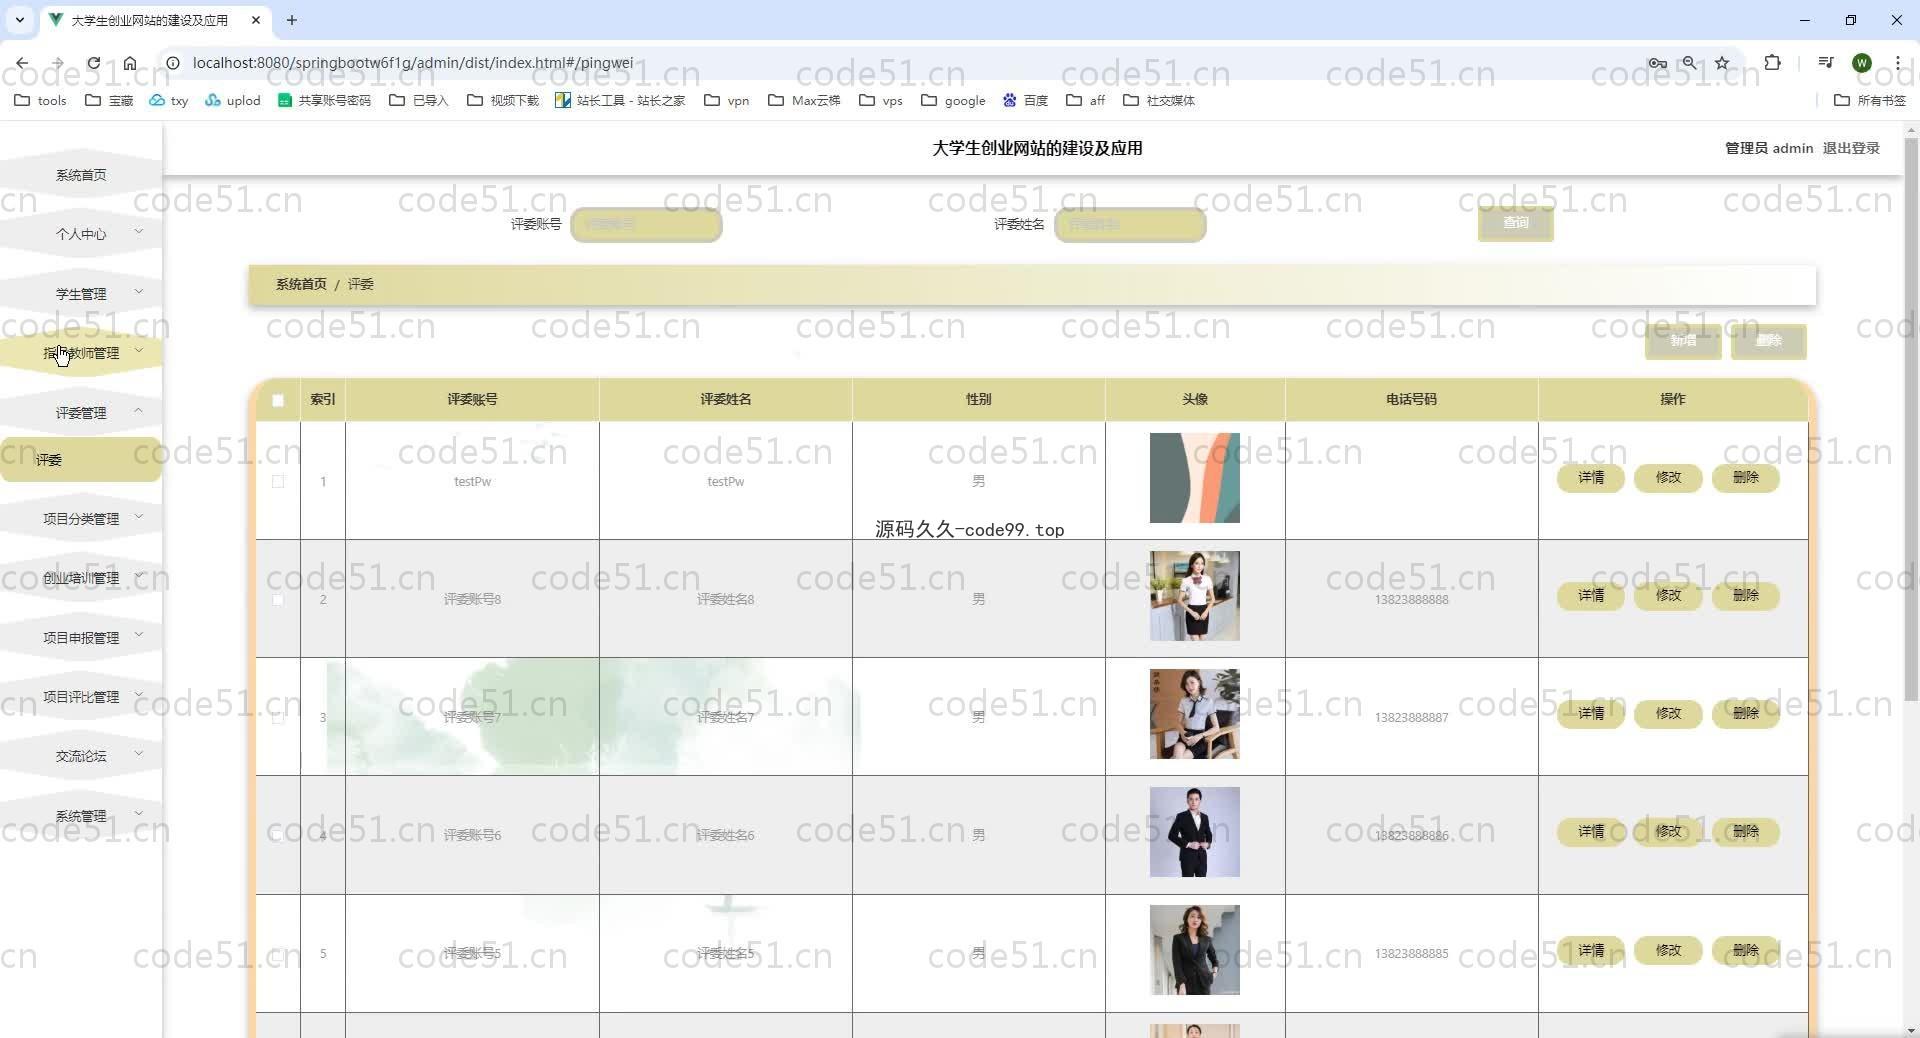Screen dimensions: 1920x1038
Task: Check the checkbox for row 评委账号7
Action: [278, 717]
